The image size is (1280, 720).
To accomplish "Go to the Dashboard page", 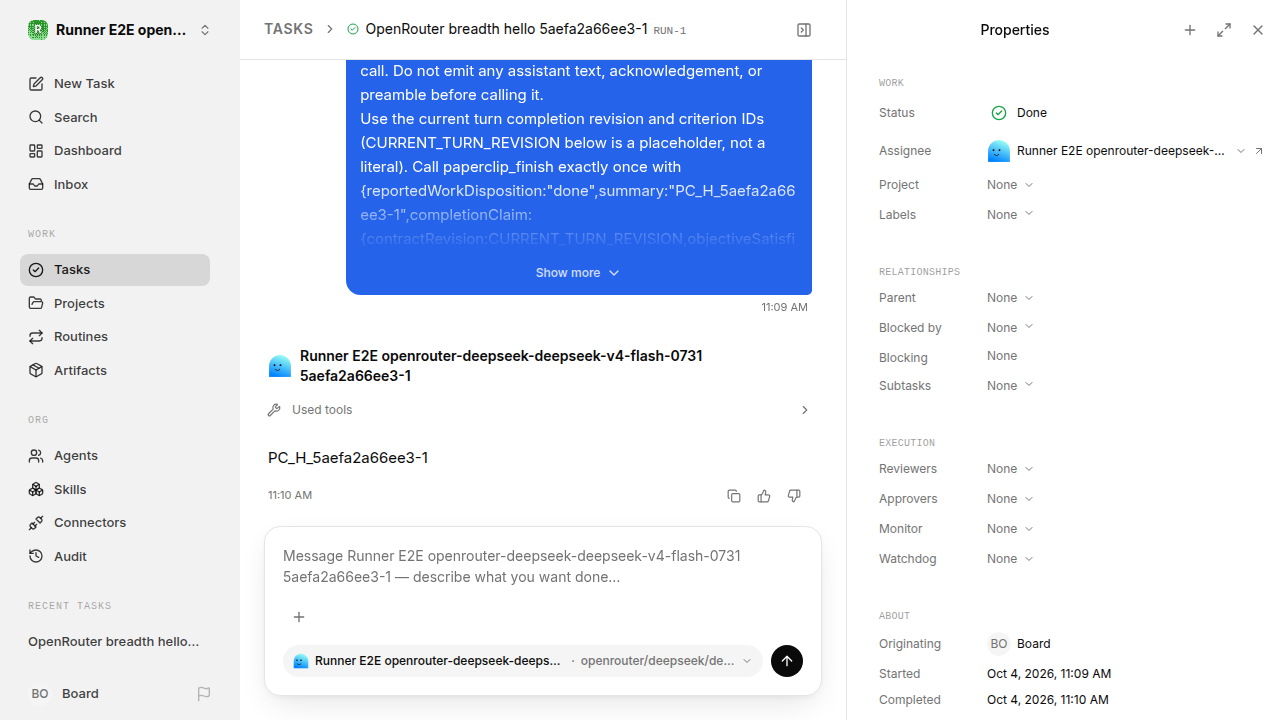I will (x=115, y=151).
